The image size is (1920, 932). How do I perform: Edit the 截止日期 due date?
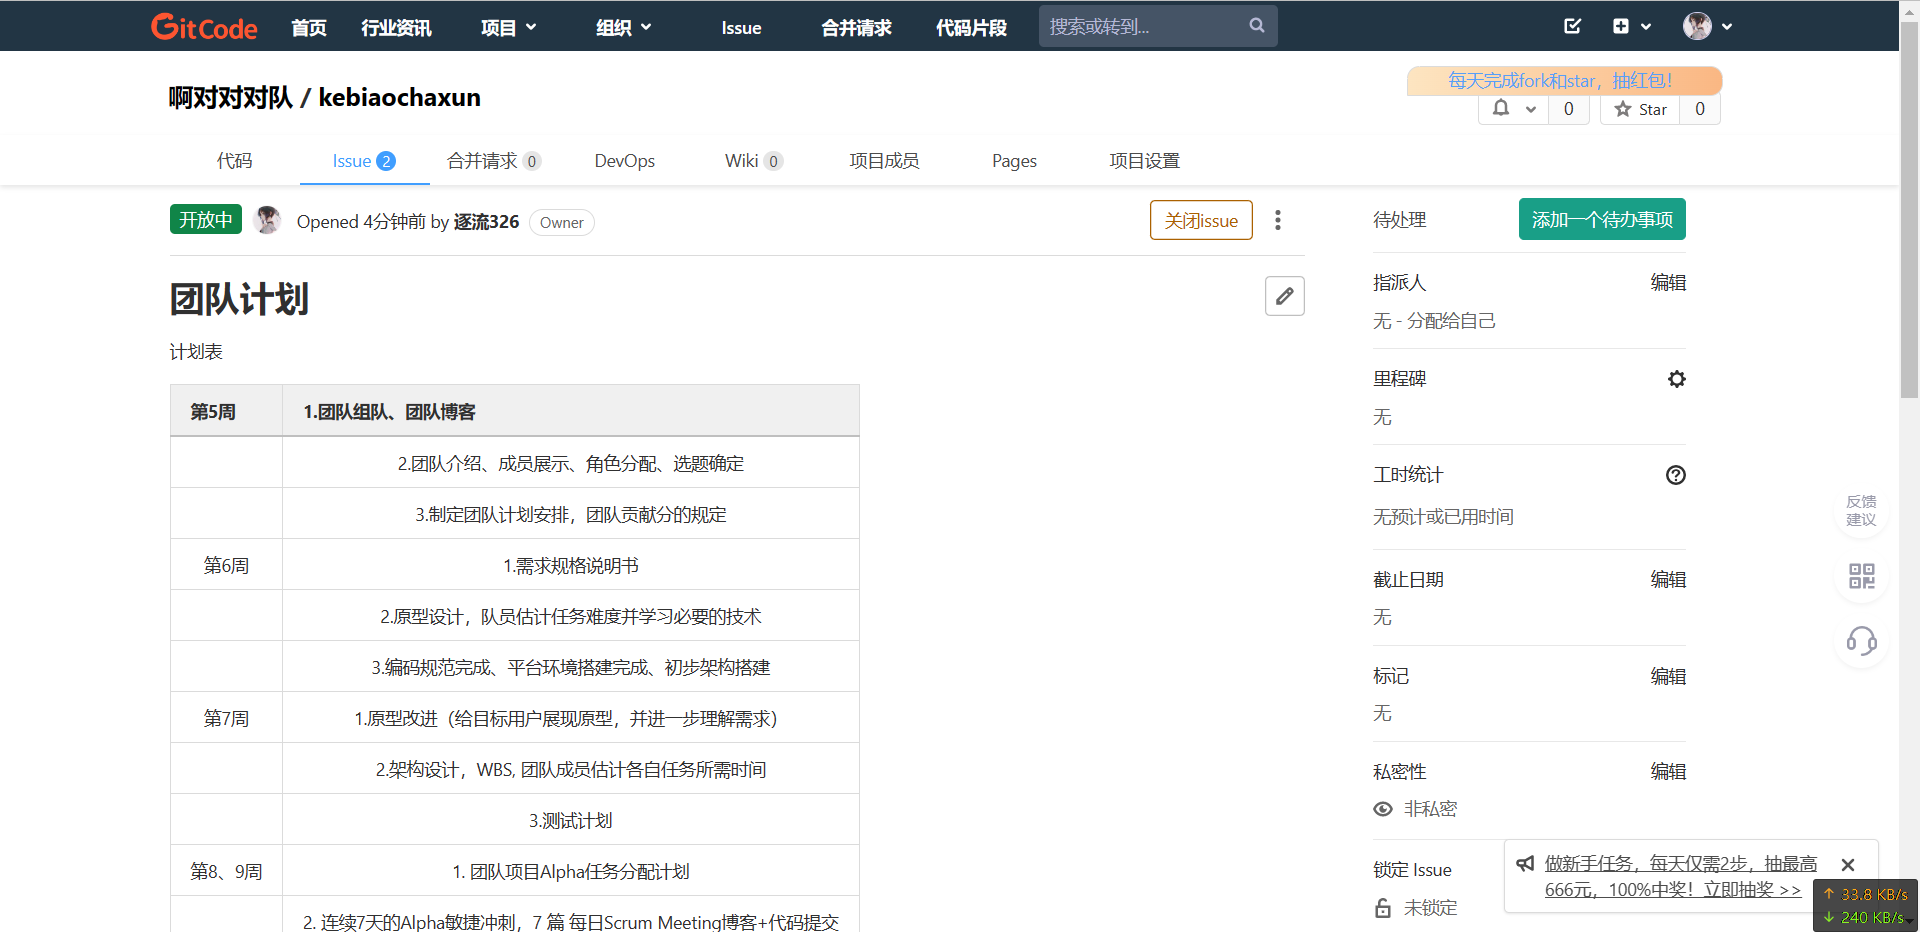coord(1668,580)
